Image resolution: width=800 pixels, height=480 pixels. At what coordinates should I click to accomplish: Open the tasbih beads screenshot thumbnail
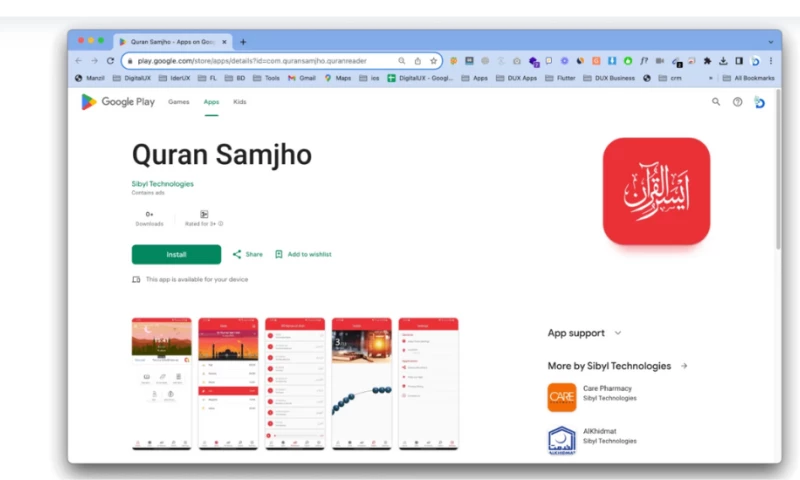(x=362, y=384)
